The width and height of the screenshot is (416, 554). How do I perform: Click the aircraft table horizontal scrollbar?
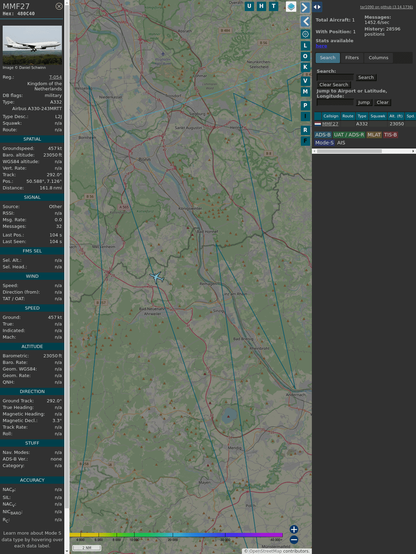(x=364, y=151)
